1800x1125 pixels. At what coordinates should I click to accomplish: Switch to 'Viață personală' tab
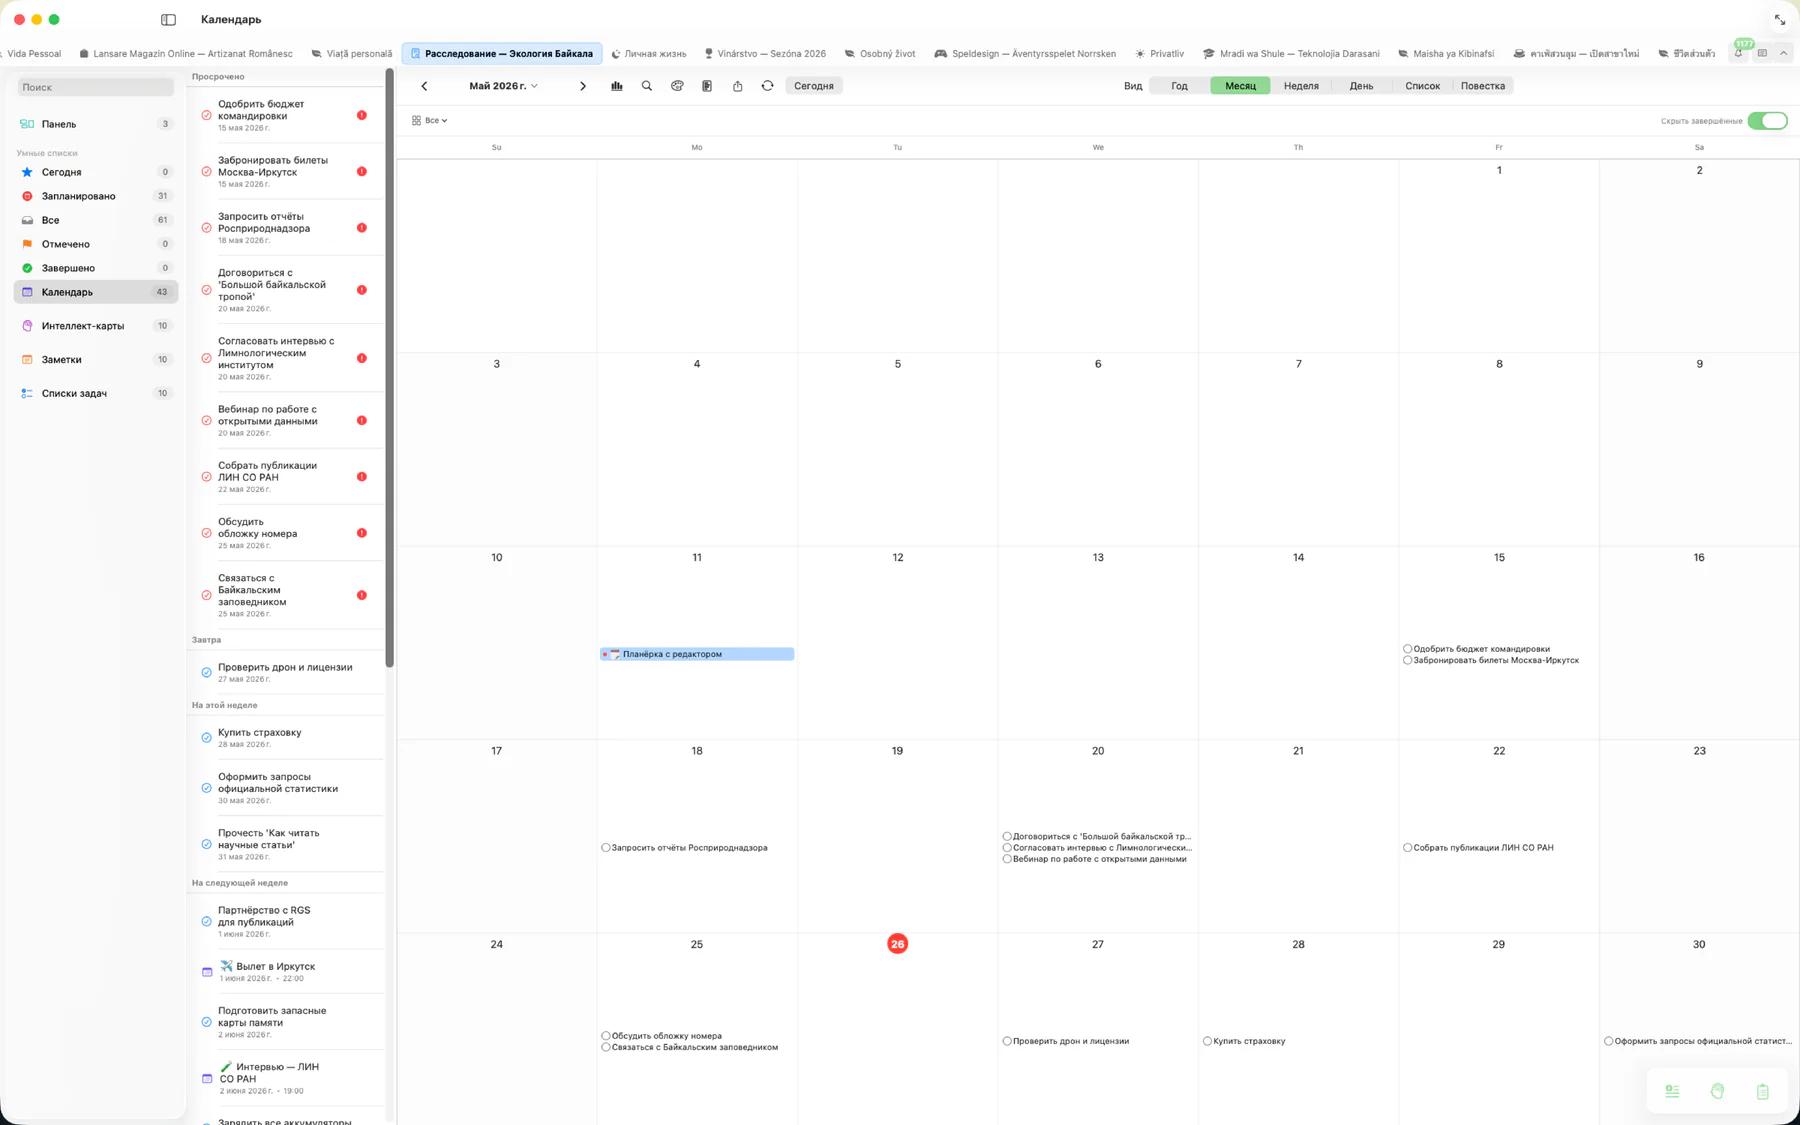(352, 54)
